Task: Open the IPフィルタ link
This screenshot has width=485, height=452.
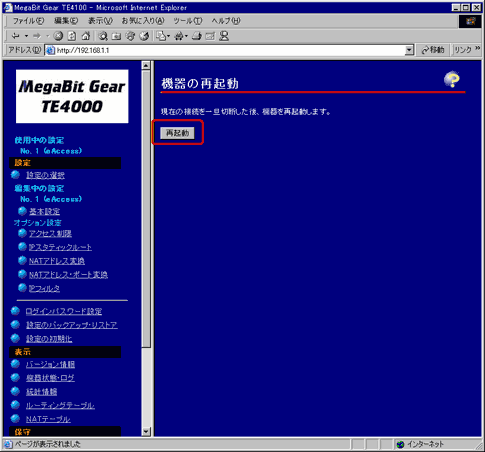Action: coord(44,288)
